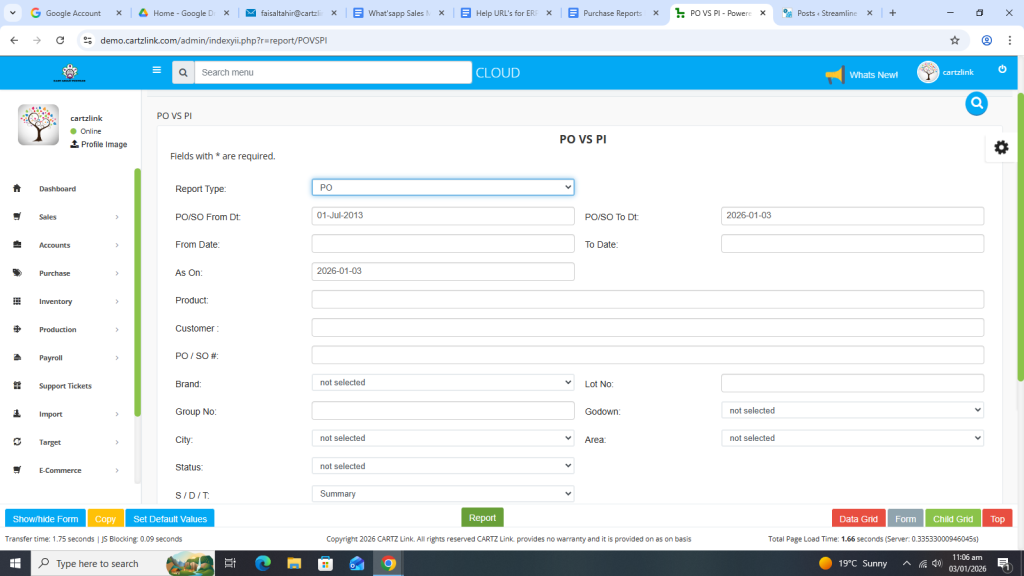Bookmark this page with star icon

955,40
